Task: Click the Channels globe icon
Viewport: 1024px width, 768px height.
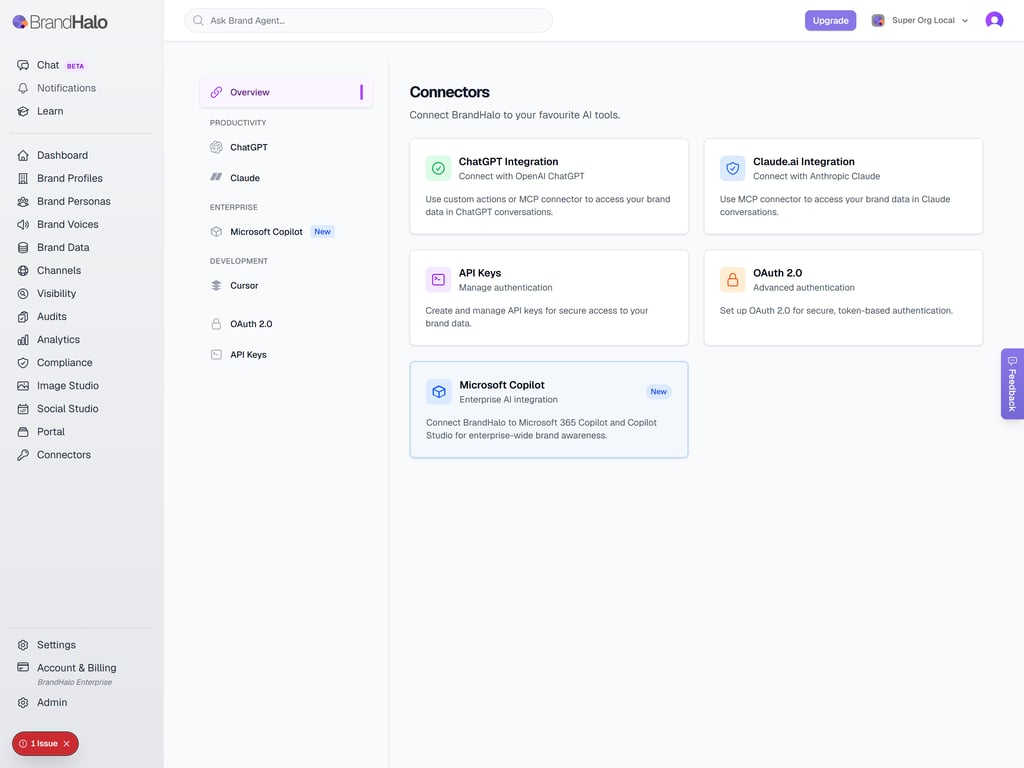Action: [23, 270]
